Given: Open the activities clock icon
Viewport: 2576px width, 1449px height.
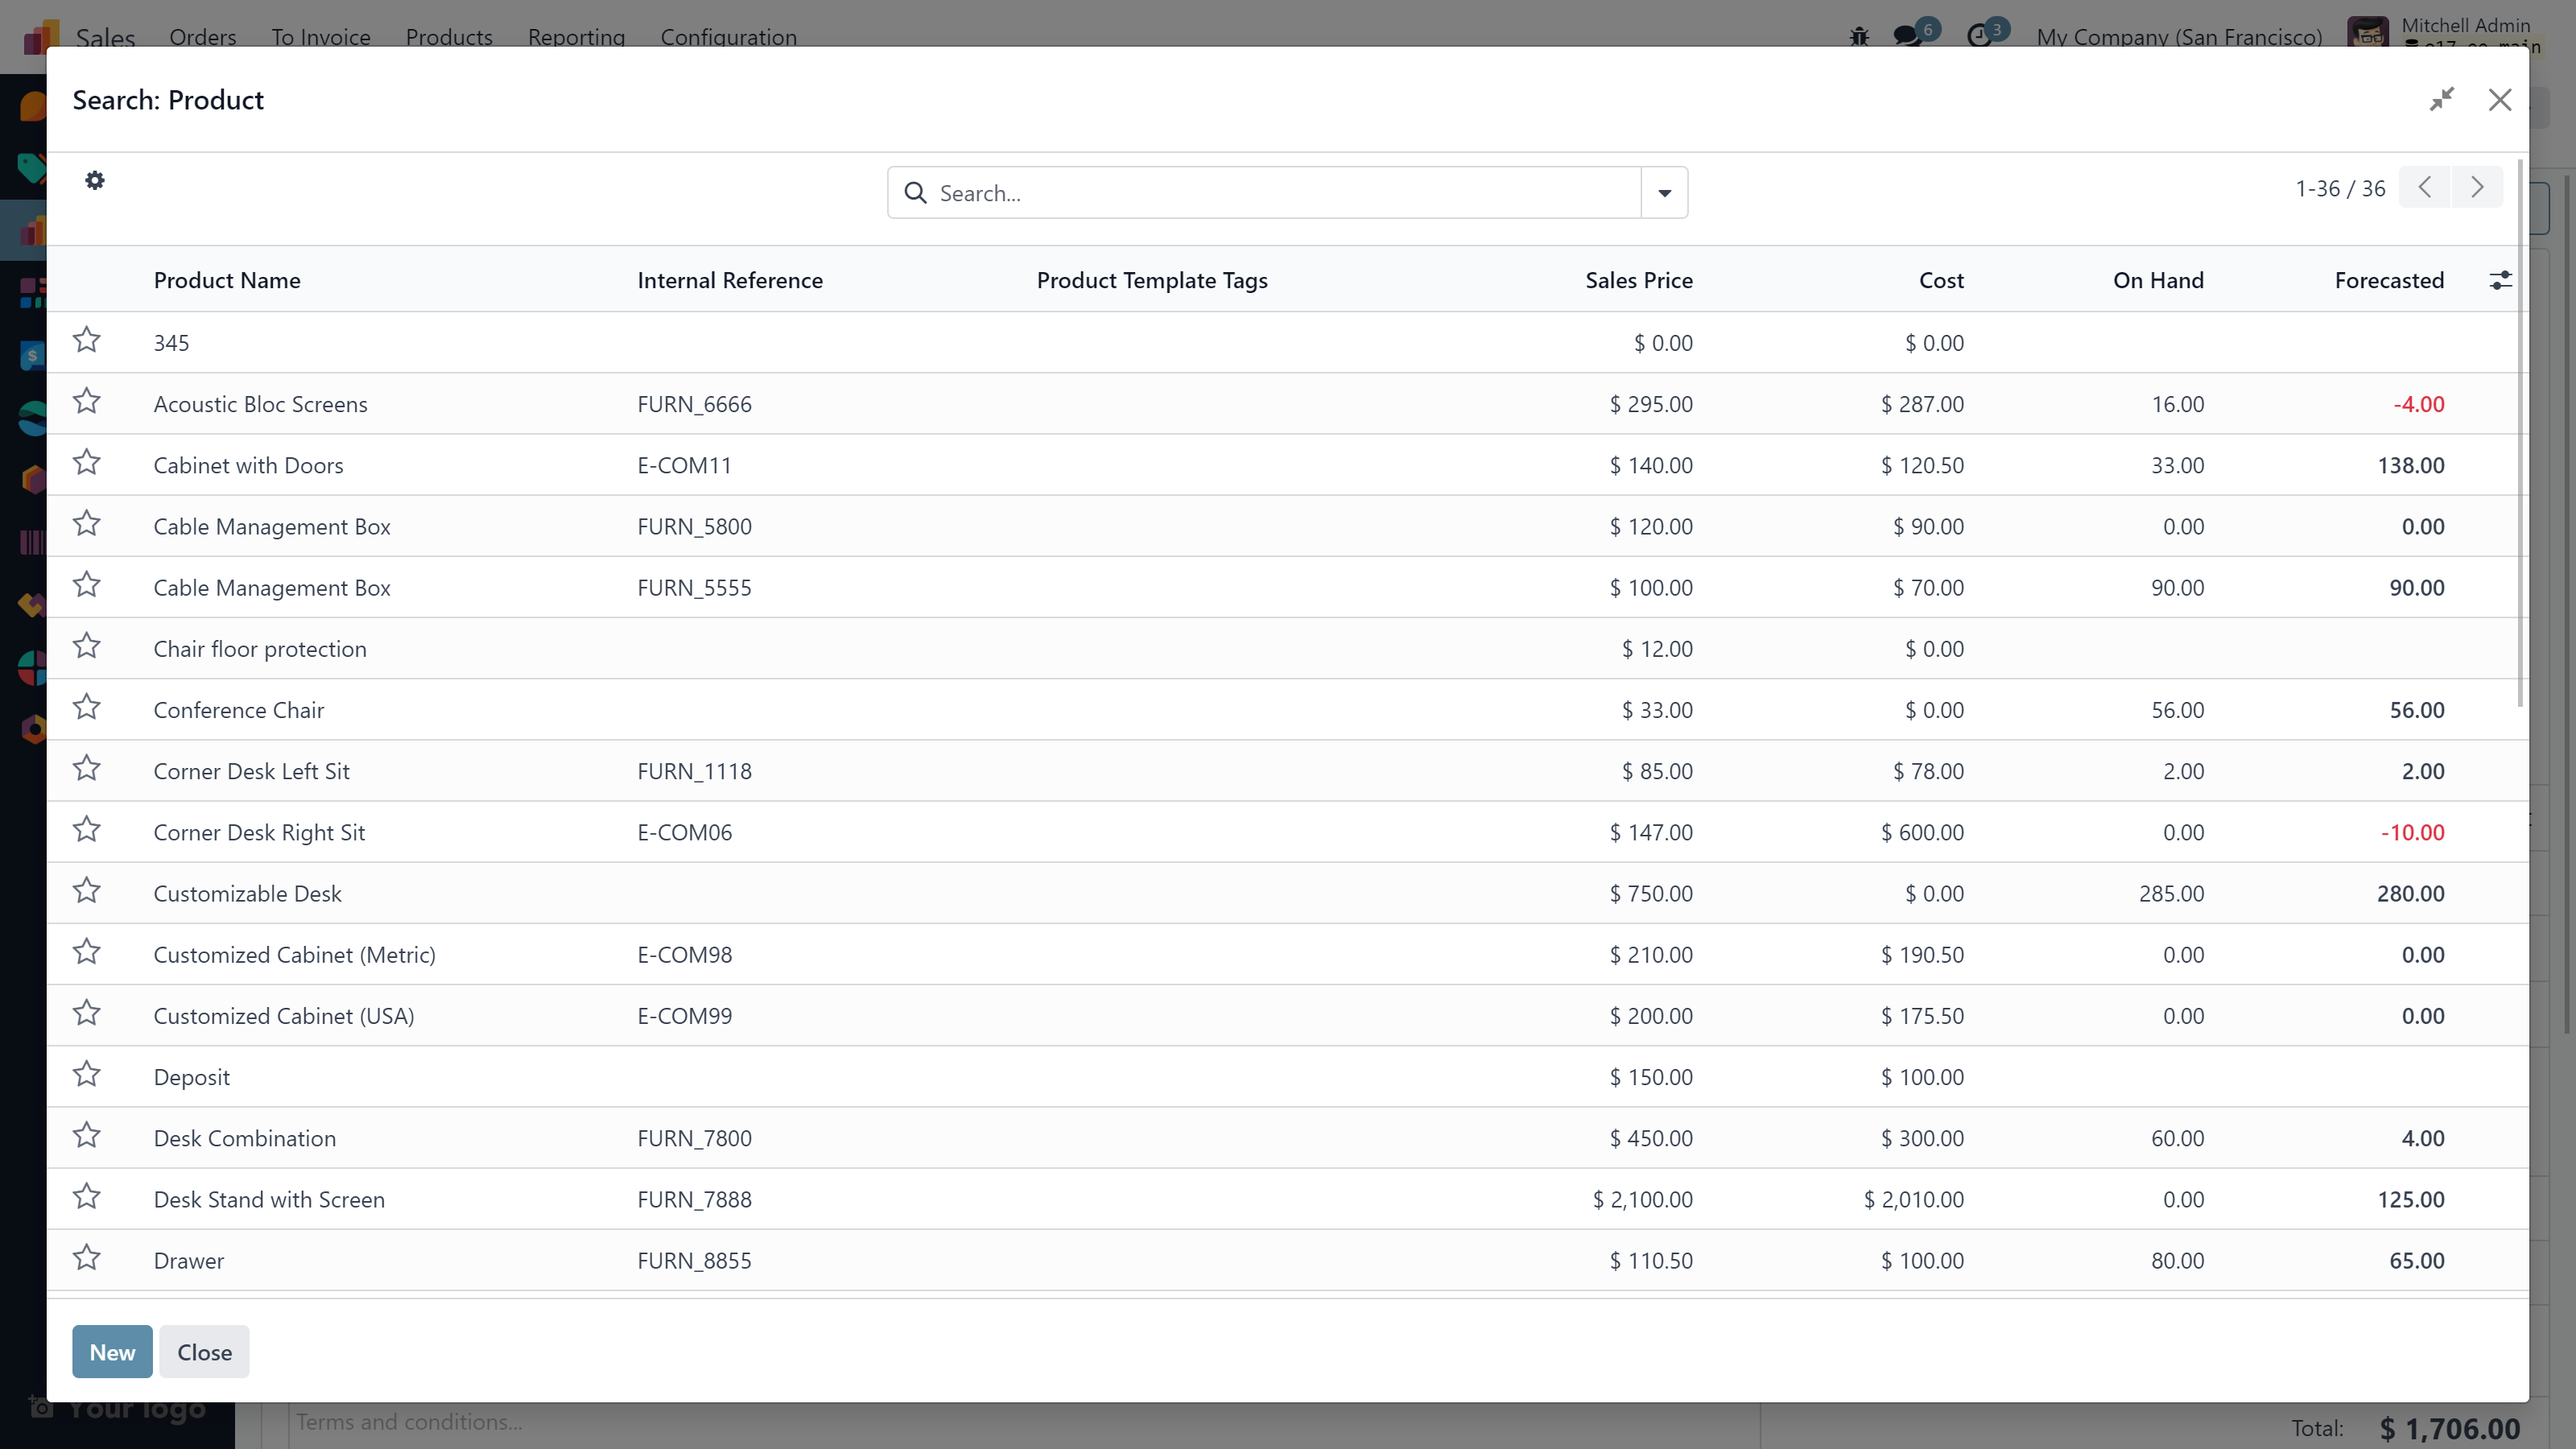Looking at the screenshot, I should (1979, 37).
